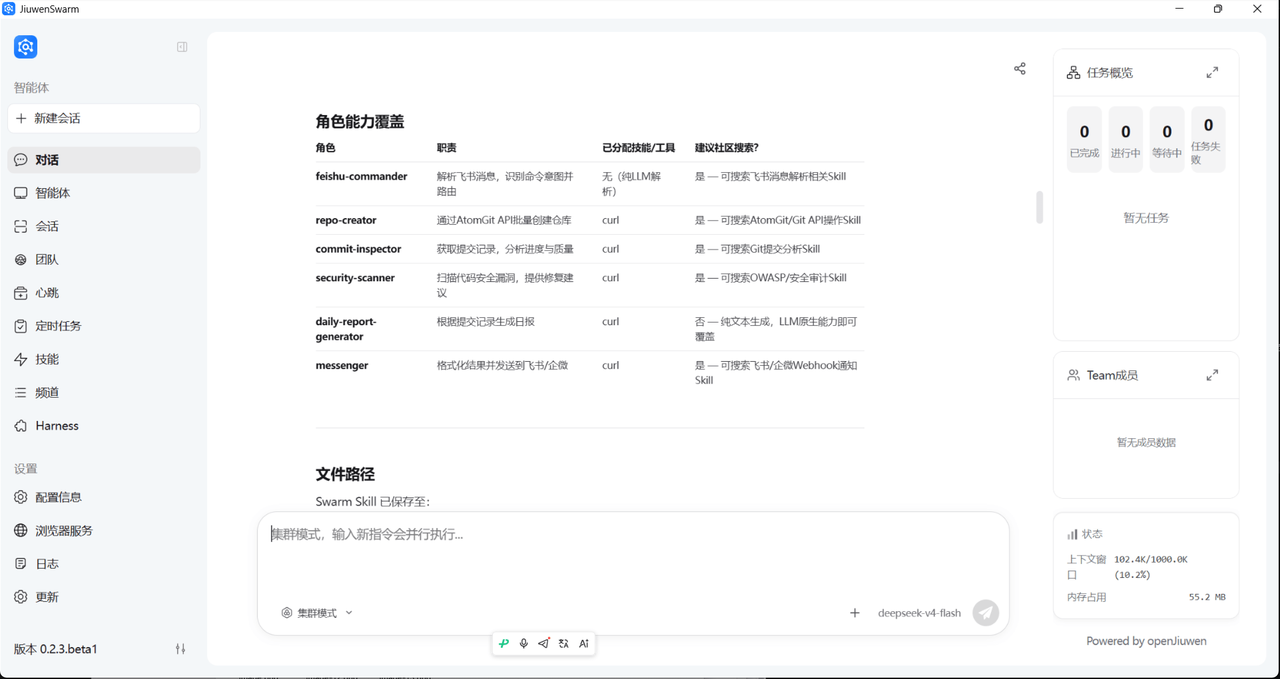Select the deepseek-v4-flash model label
1280x679 pixels.
pos(919,613)
